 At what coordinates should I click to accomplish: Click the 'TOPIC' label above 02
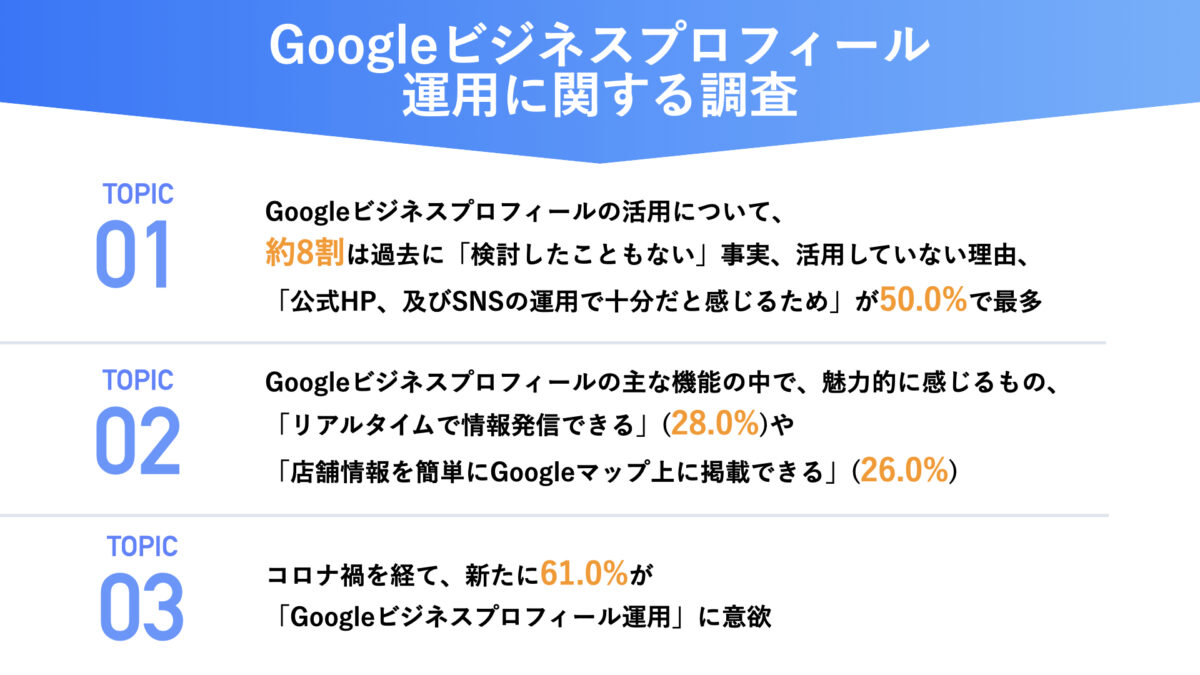(x=138, y=380)
